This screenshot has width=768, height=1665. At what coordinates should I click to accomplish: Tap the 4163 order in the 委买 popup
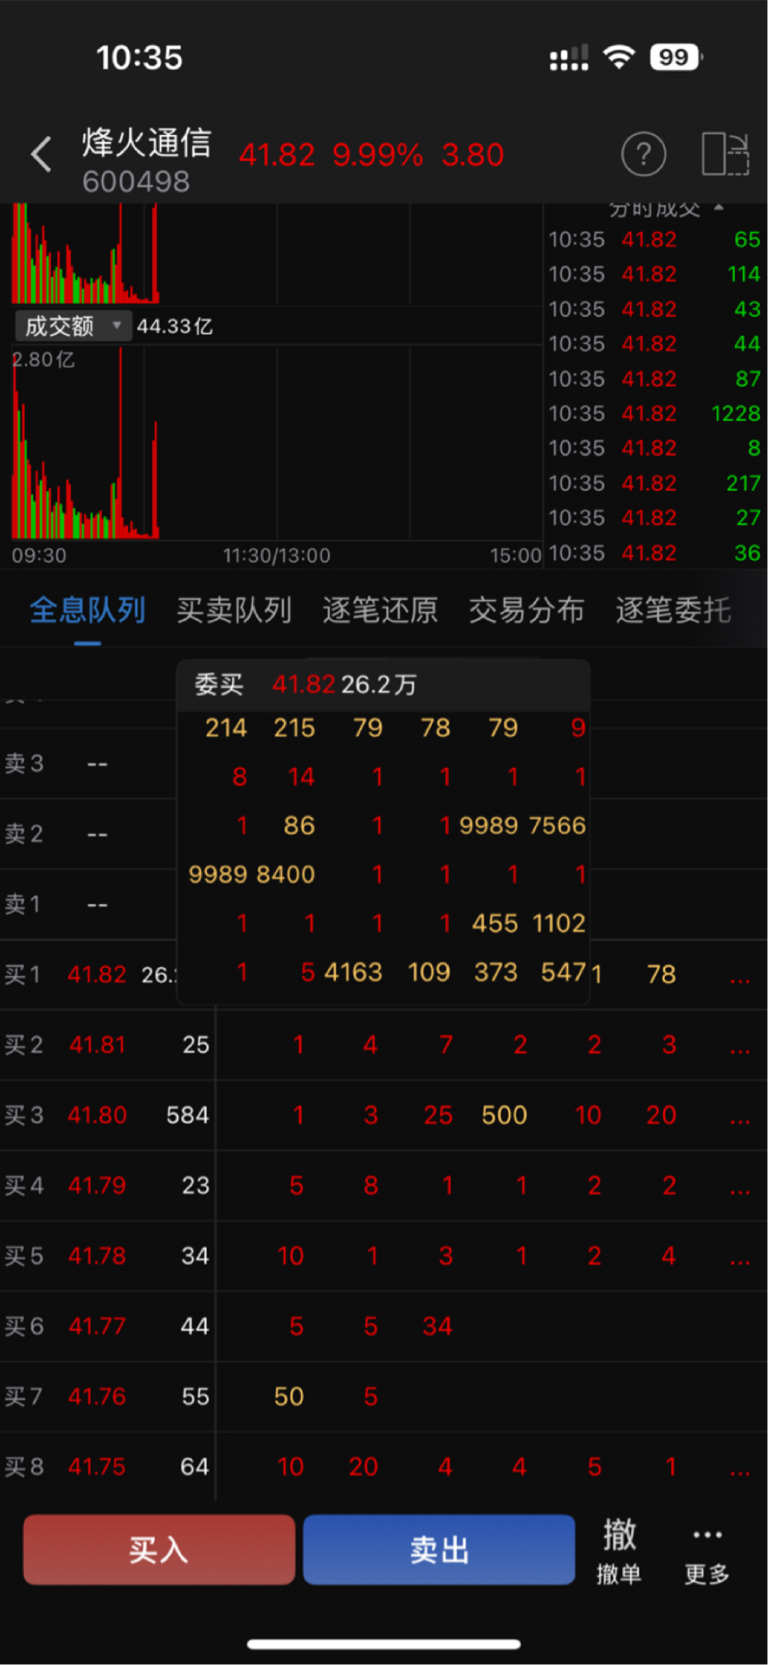coord(354,972)
